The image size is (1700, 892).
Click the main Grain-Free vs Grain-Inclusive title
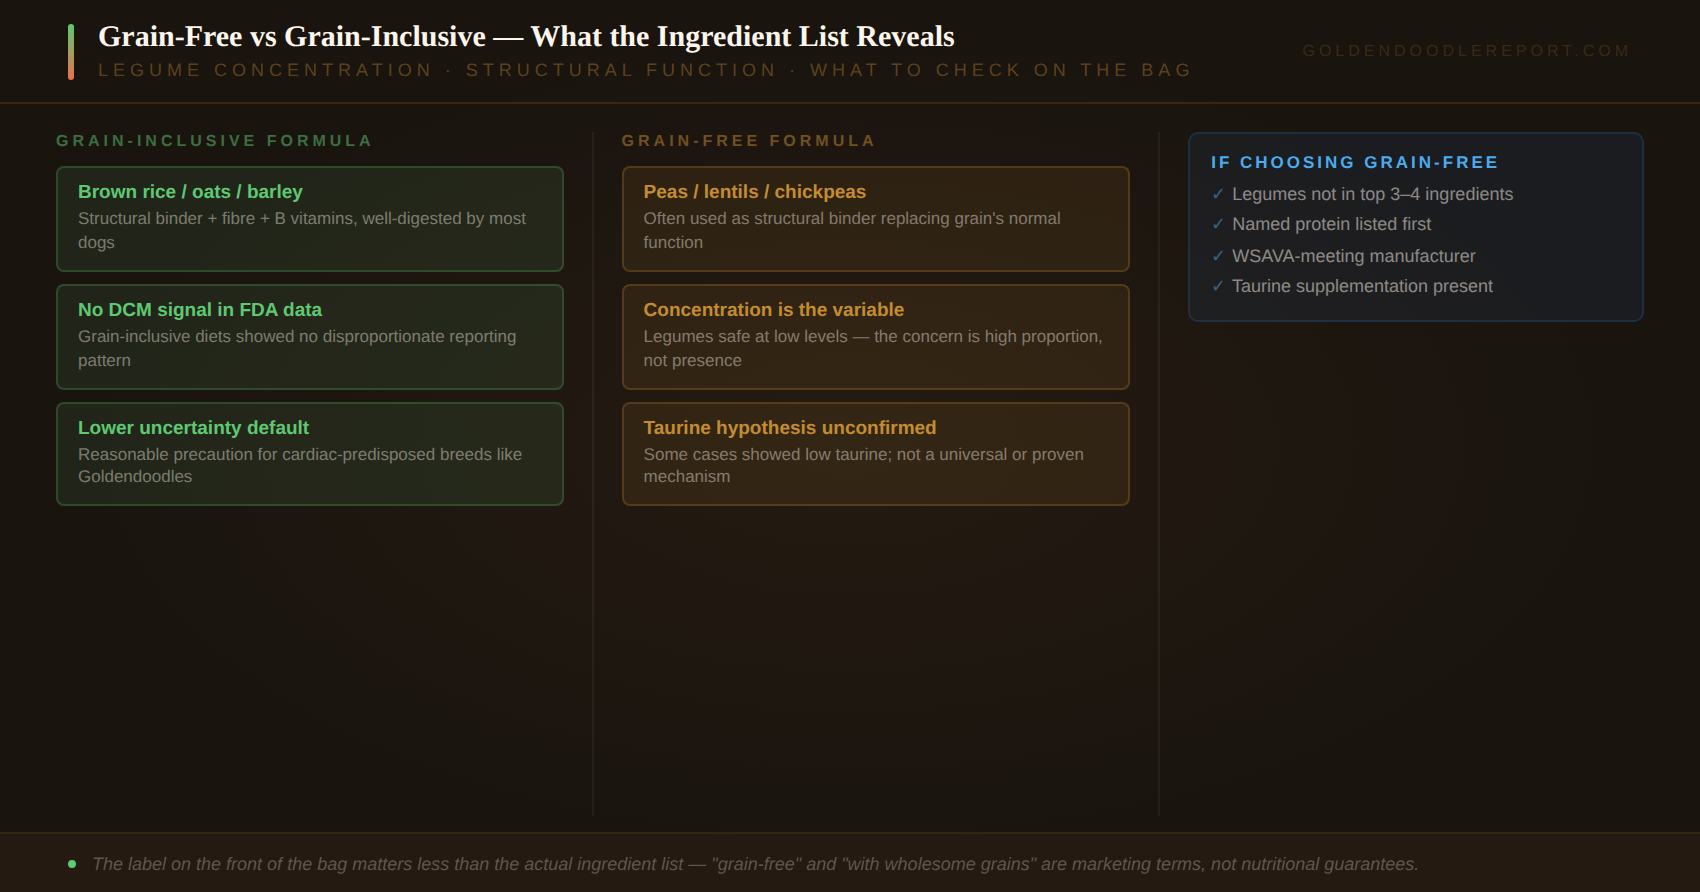526,37
